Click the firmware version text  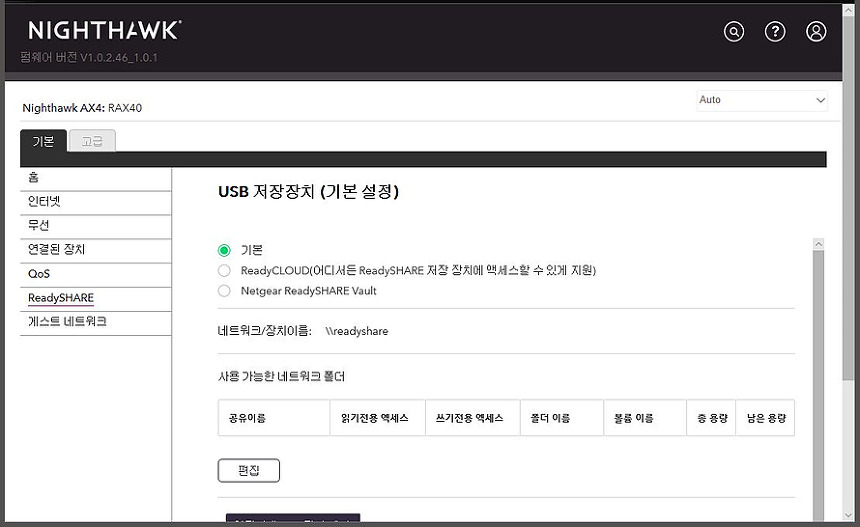coord(89,58)
